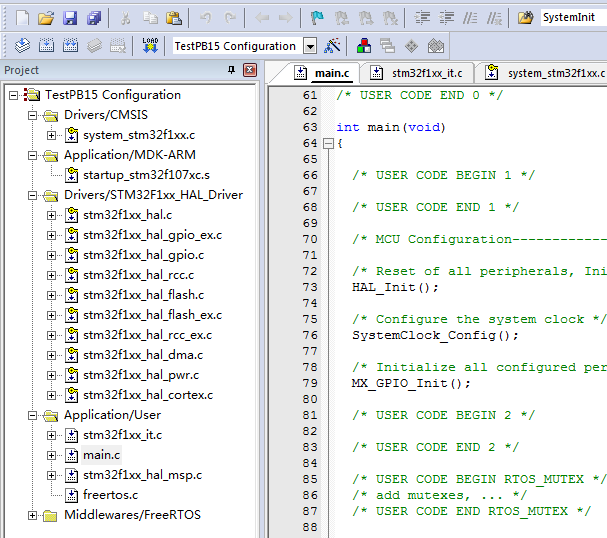Redo the last edit
Image resolution: width=607 pixels, height=538 pixels.
tap(230, 18)
